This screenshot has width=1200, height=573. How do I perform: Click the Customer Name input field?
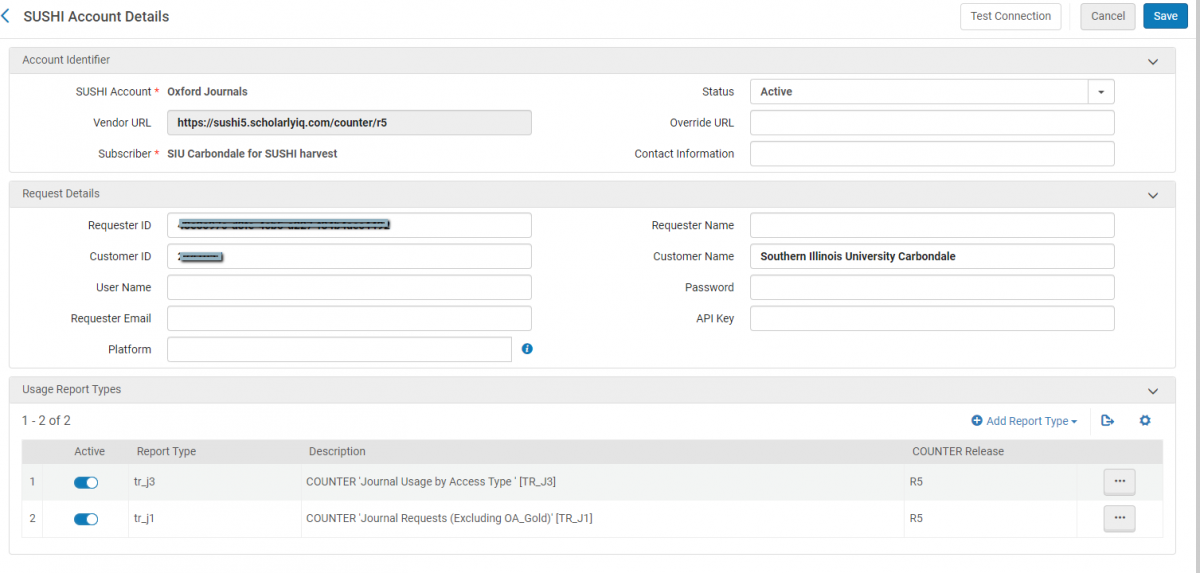coord(931,257)
